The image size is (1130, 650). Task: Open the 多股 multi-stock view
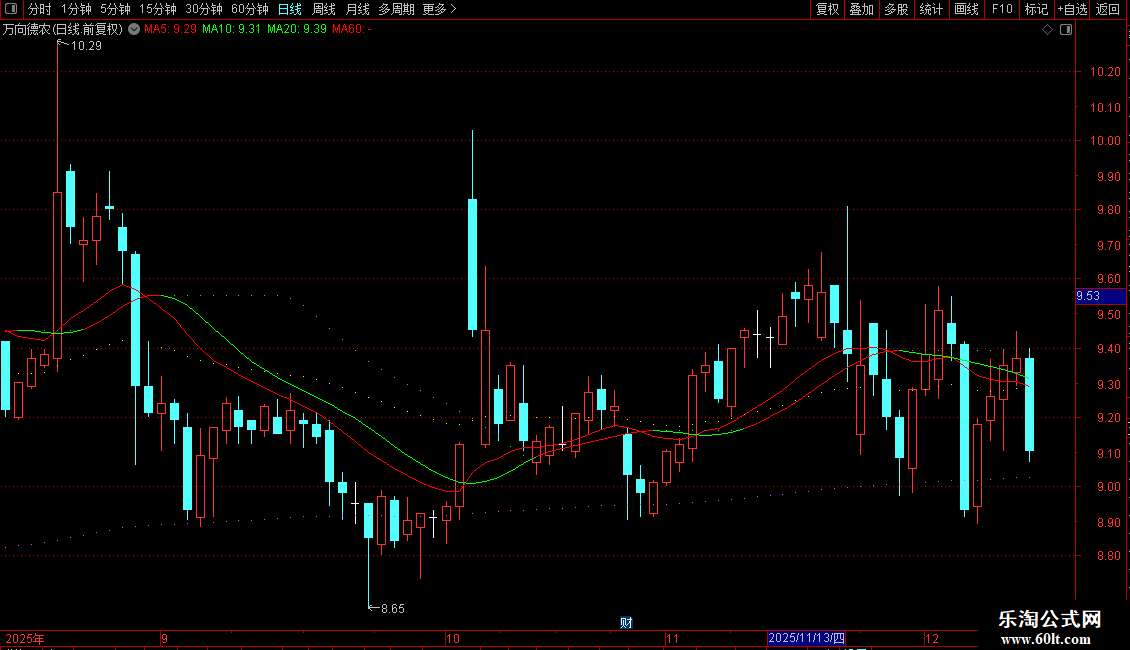(x=896, y=9)
